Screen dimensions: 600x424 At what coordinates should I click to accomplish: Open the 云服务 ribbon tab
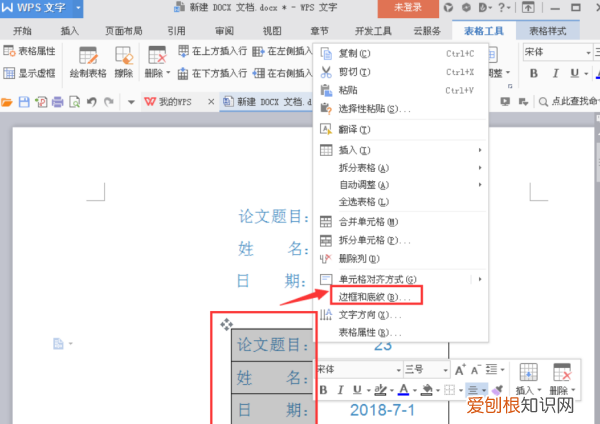[x=427, y=31]
